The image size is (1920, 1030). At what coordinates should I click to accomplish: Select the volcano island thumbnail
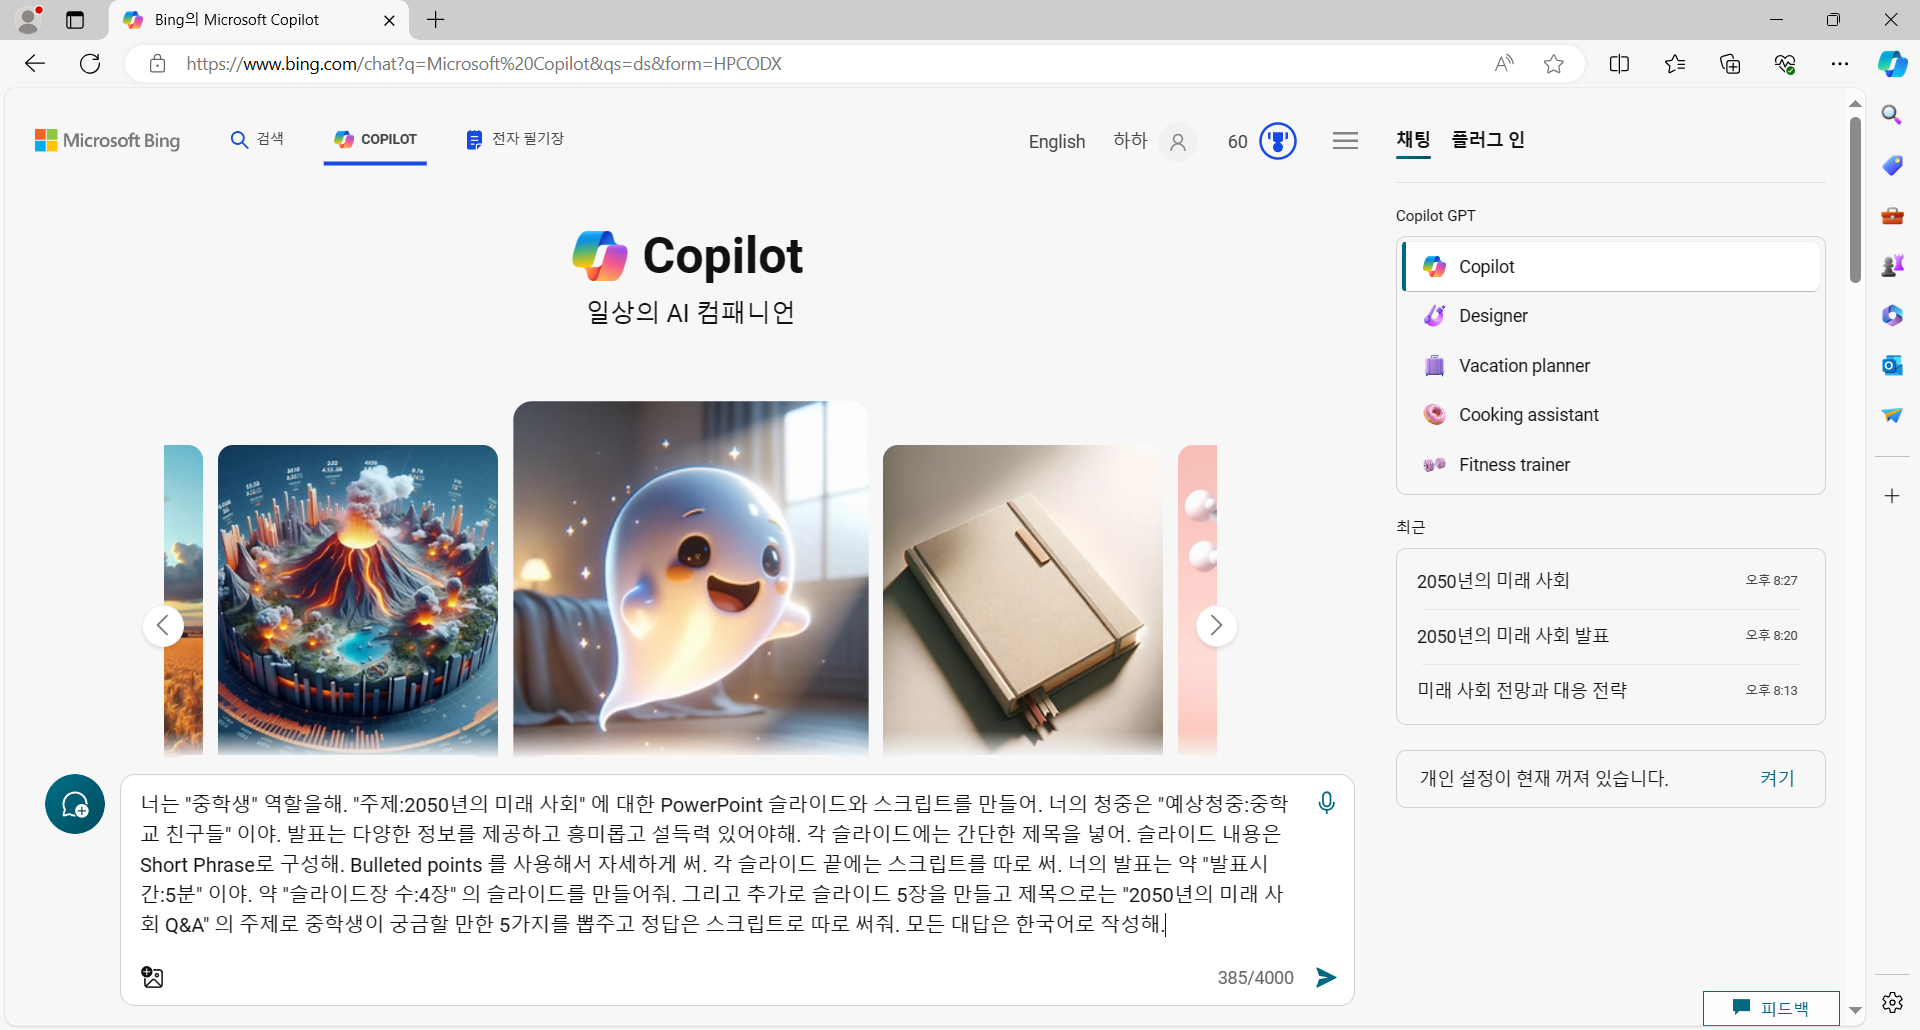coord(358,600)
